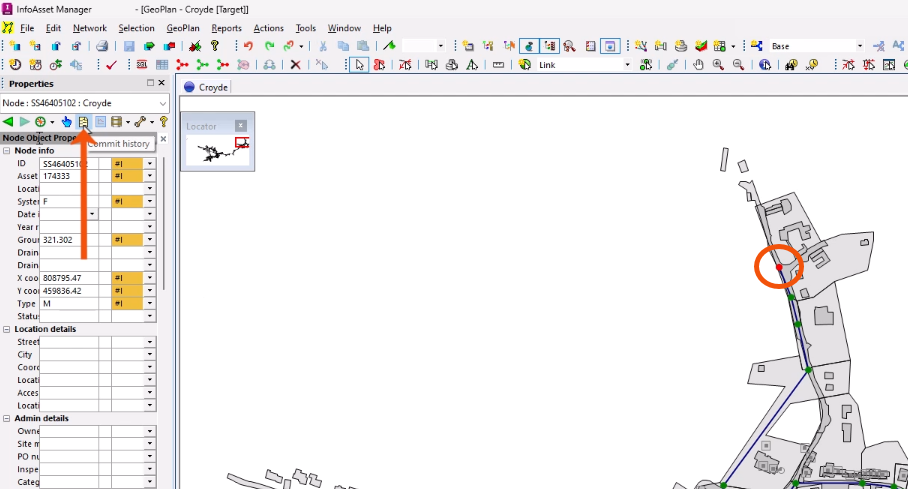Open the Reports menu
Viewport: 908px width, 489px height.
(x=226, y=28)
